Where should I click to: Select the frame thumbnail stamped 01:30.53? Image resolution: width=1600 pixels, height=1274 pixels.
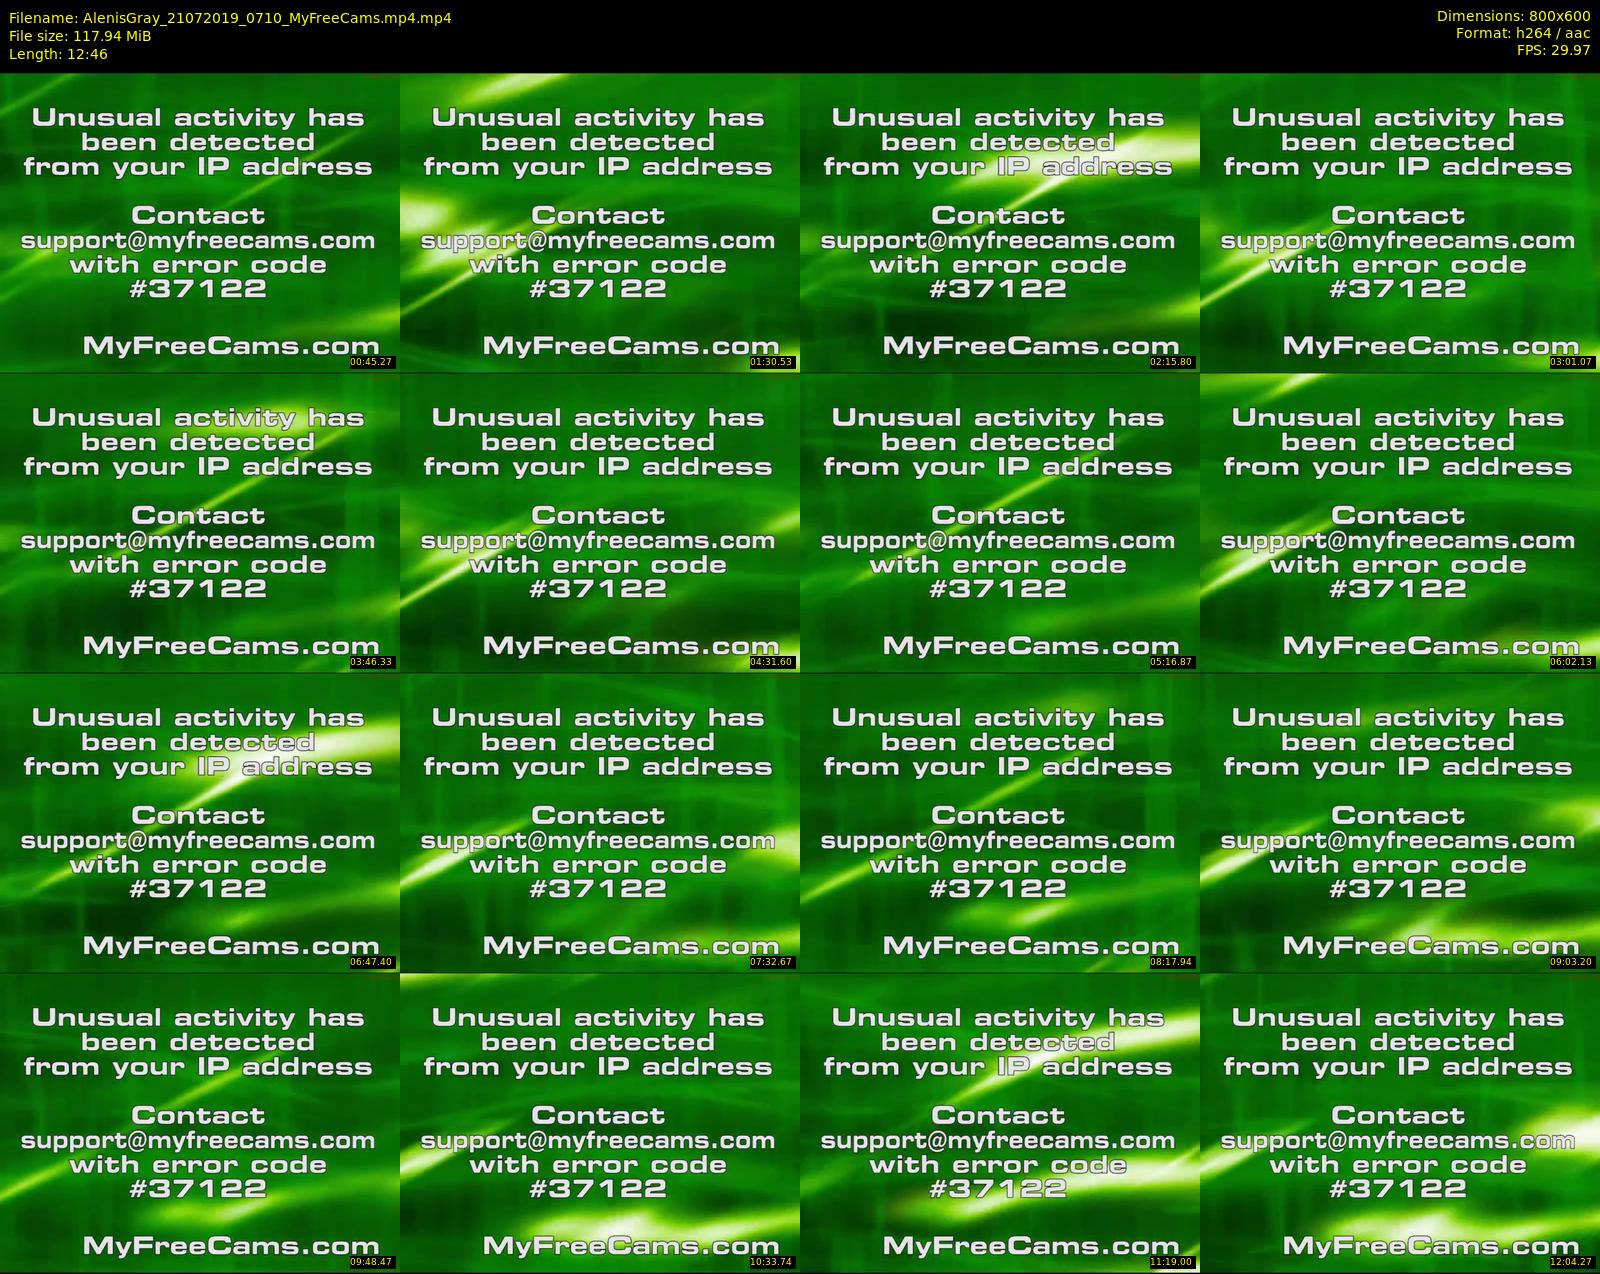pyautogui.click(x=600, y=222)
